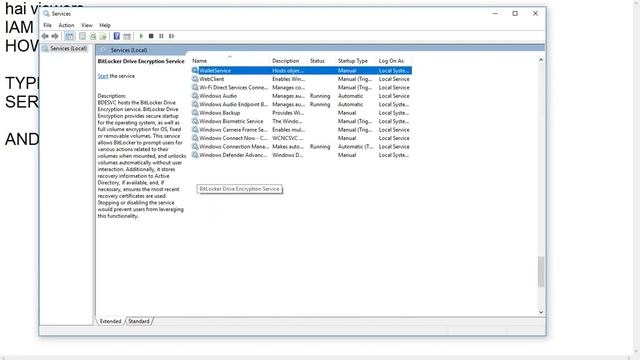Open Help via the blue question-mark icon
Screen dimensions: 640x360
pos(117,36)
